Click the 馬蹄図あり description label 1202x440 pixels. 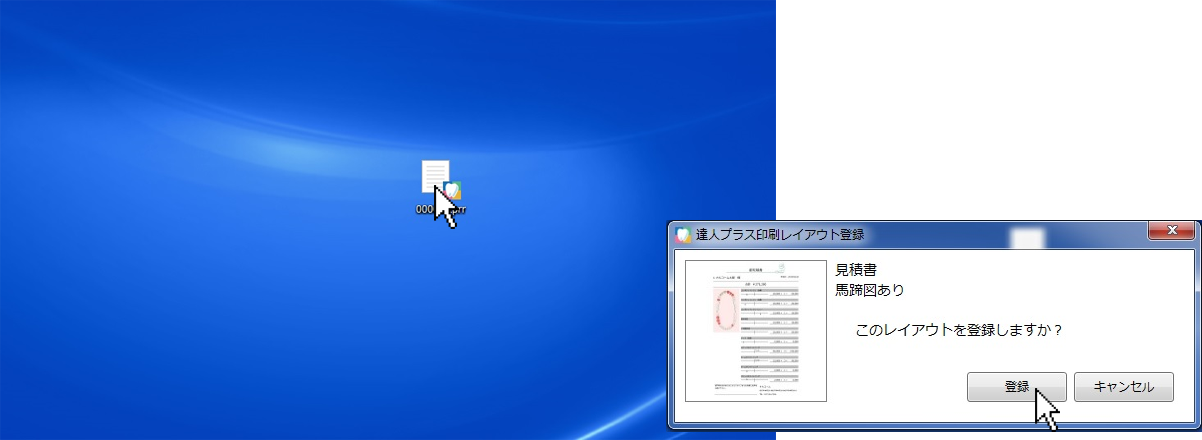coord(870,291)
